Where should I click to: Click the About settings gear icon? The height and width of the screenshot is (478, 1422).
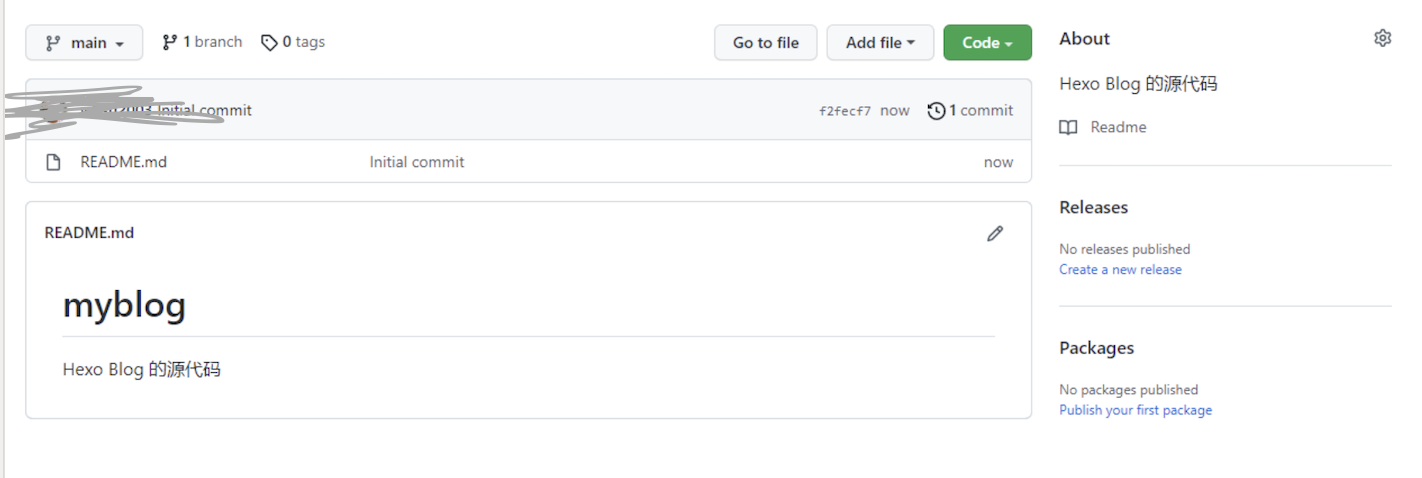1382,38
